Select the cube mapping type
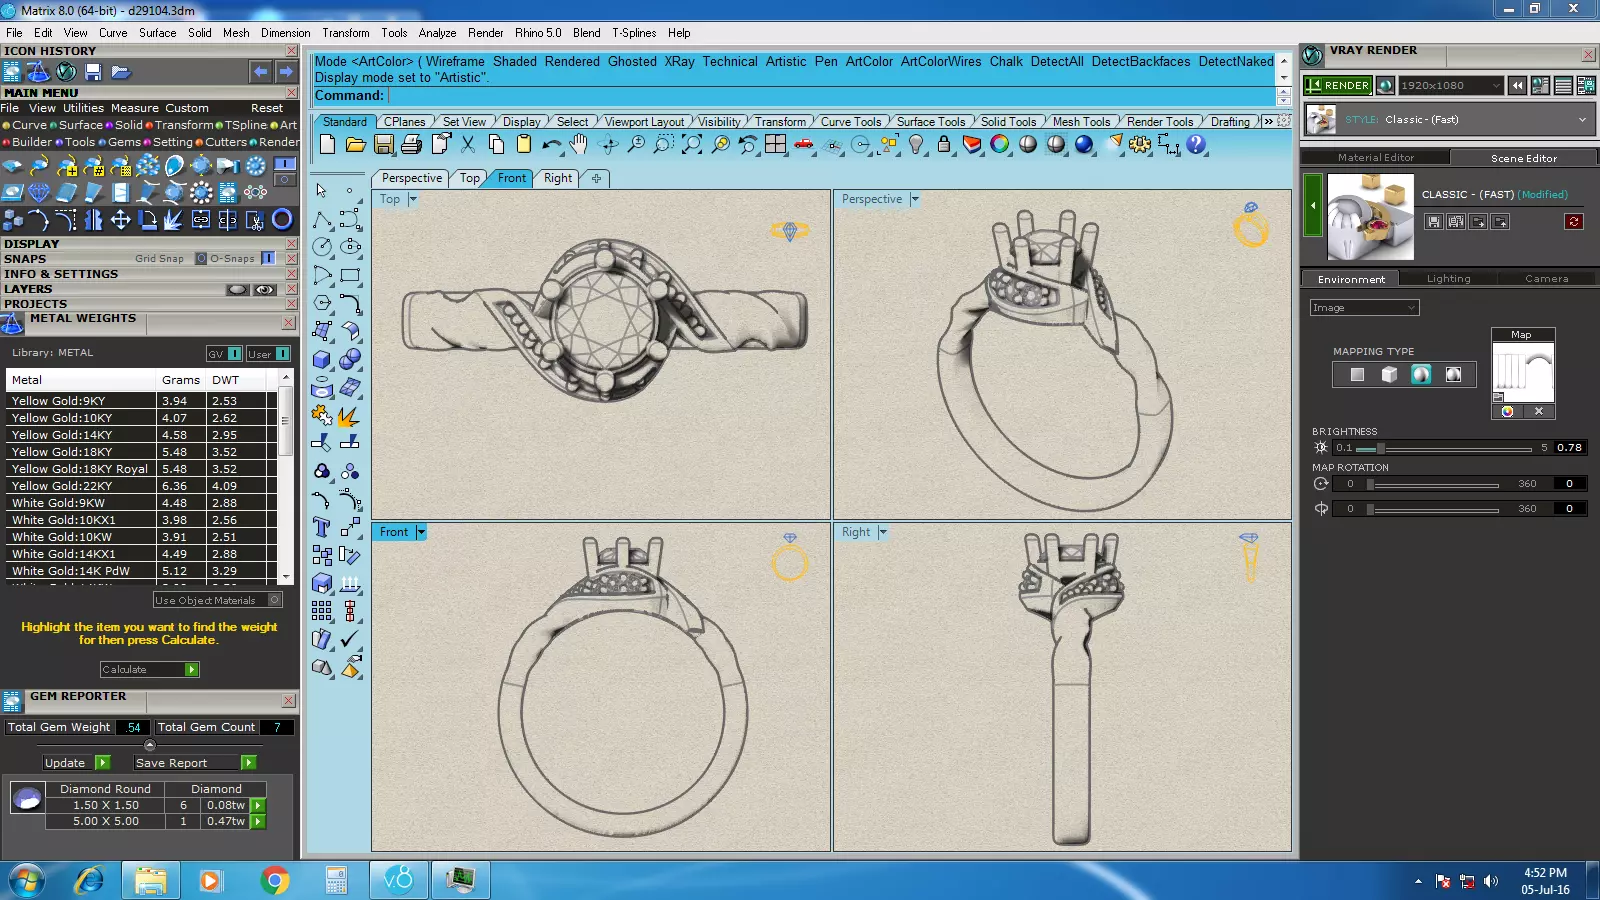 (x=1389, y=375)
